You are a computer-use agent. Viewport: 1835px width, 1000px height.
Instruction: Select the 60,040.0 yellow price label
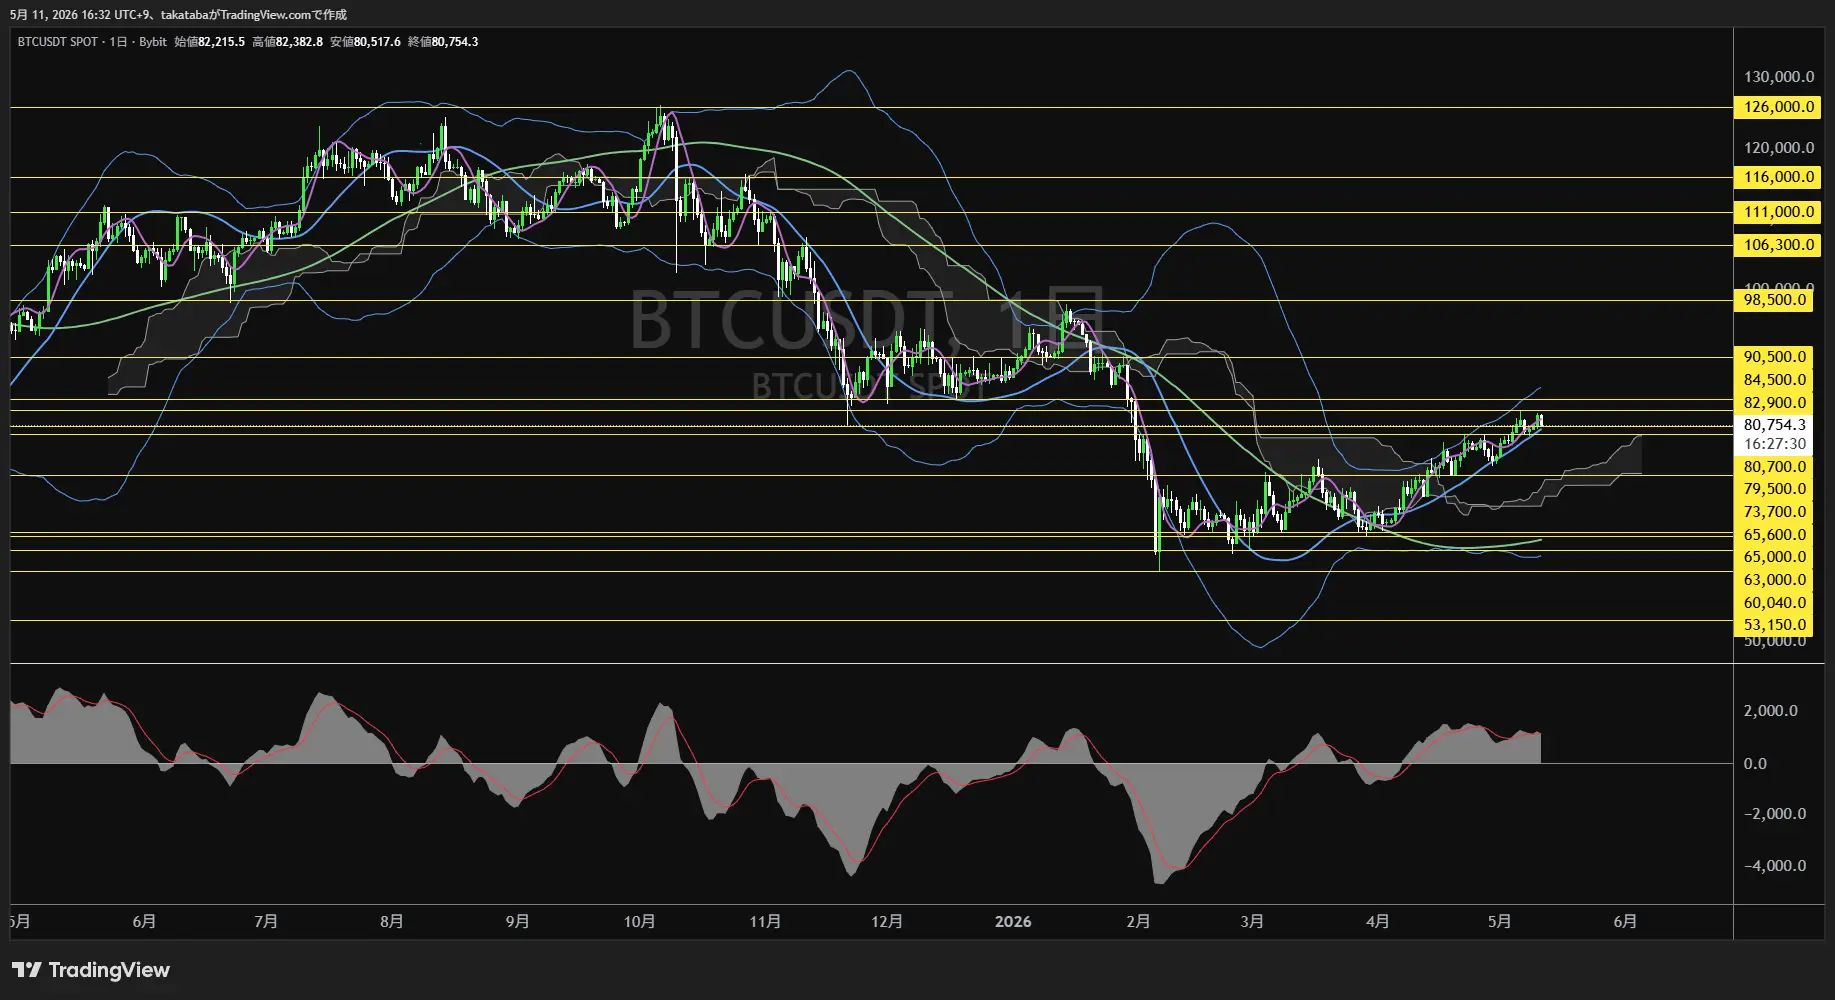click(1774, 603)
